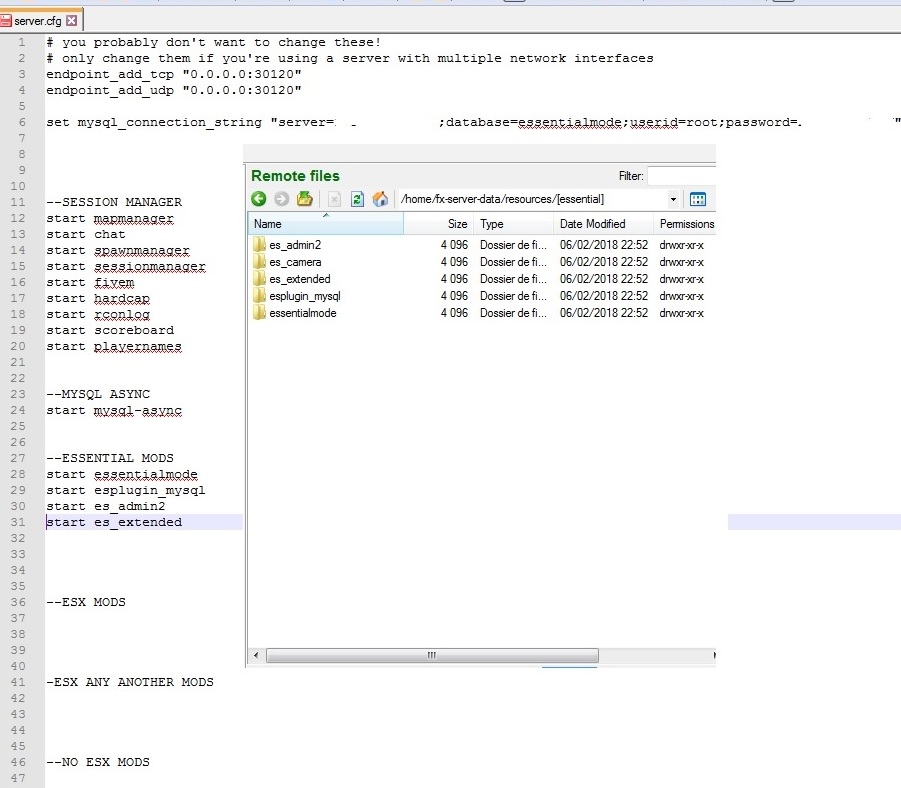Click the right scroll arrow in Remote files
The image size is (901, 788).
[x=714, y=655]
